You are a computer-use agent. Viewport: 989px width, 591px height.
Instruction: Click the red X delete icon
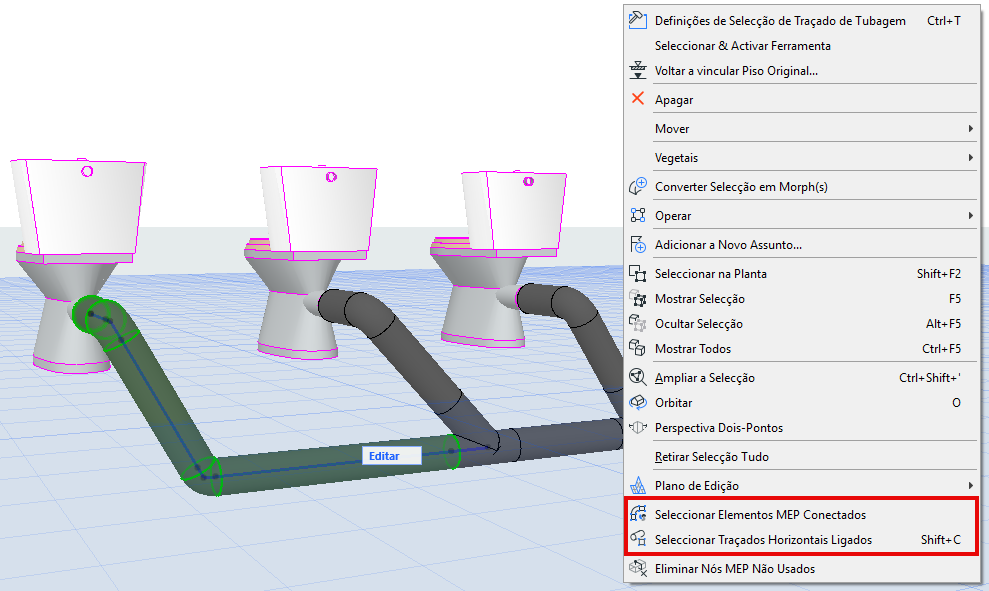(x=638, y=98)
